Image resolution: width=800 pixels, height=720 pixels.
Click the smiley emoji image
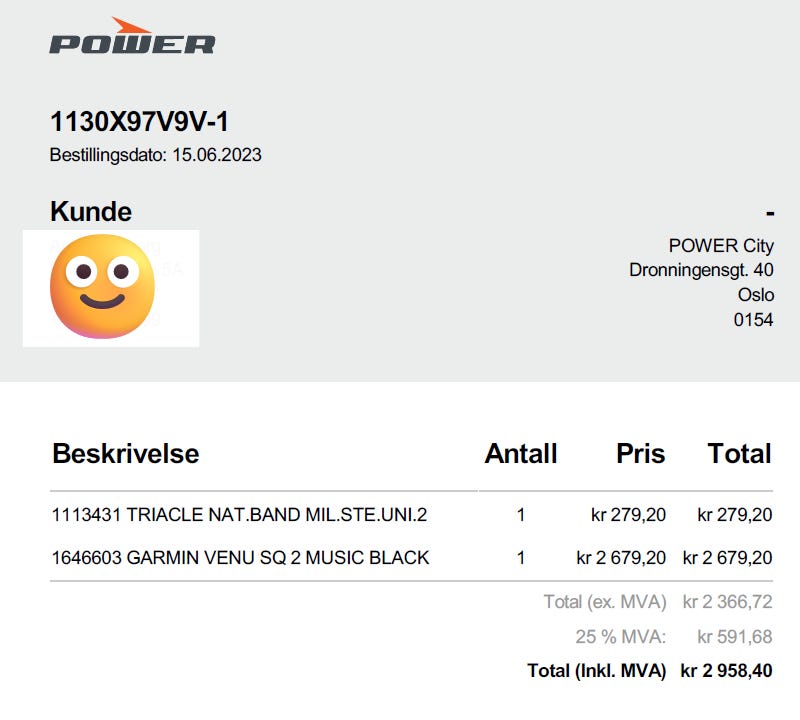(x=103, y=286)
